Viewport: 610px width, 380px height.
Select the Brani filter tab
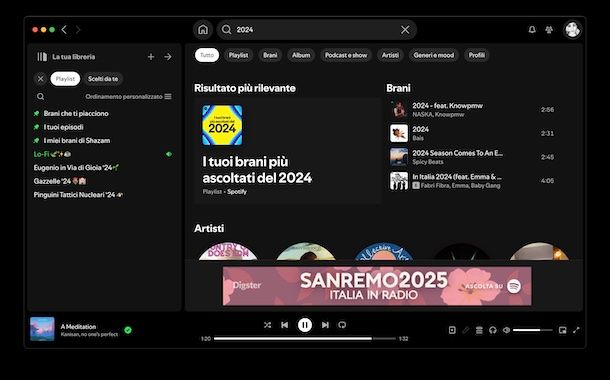(x=270, y=55)
